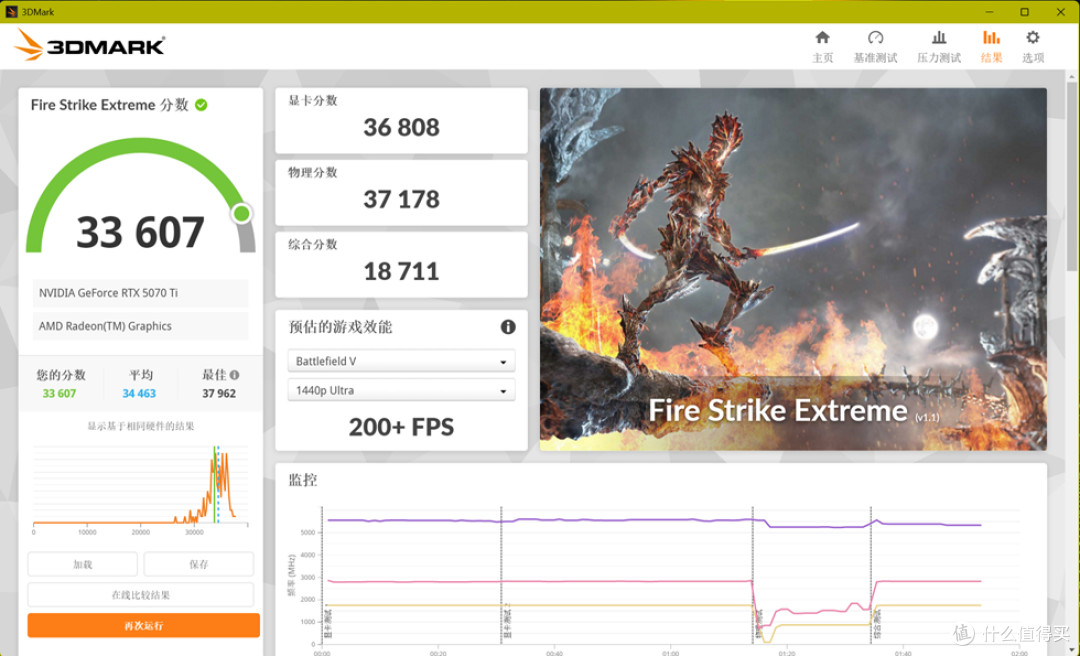
Task: Click the green score gauge knob
Action: point(241,214)
